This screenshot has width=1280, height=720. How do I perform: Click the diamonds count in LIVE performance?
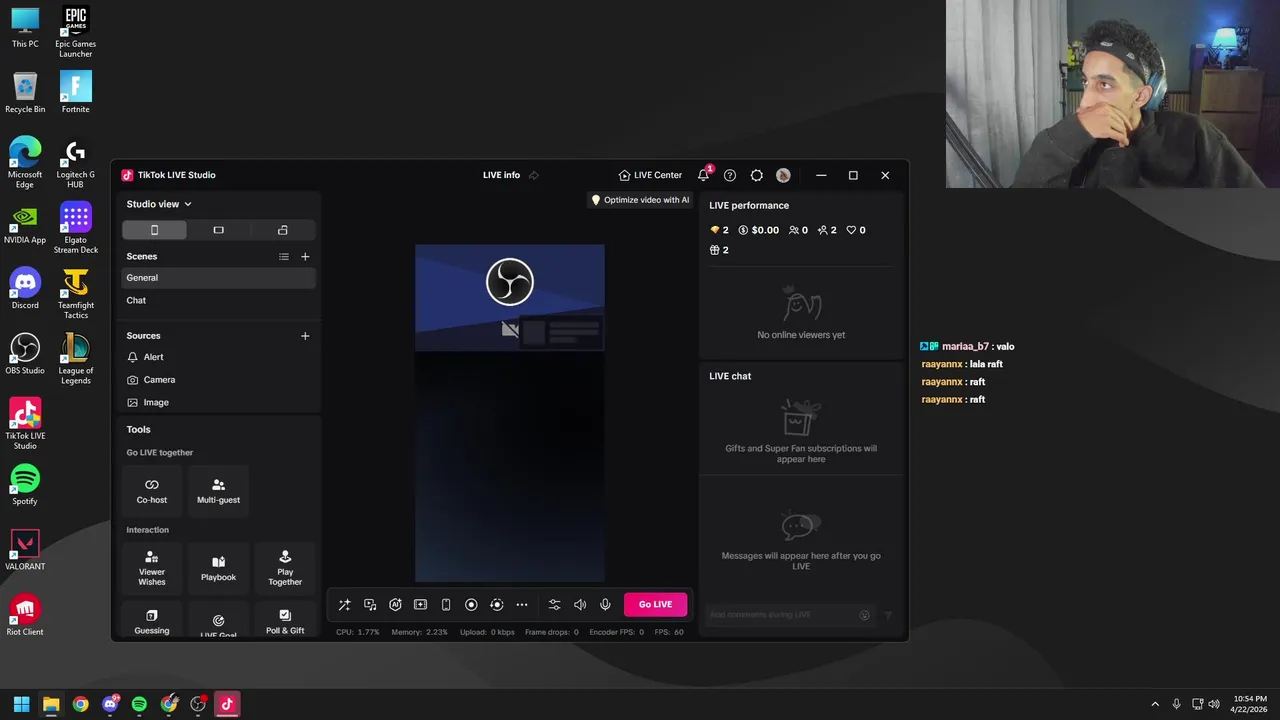coord(719,230)
